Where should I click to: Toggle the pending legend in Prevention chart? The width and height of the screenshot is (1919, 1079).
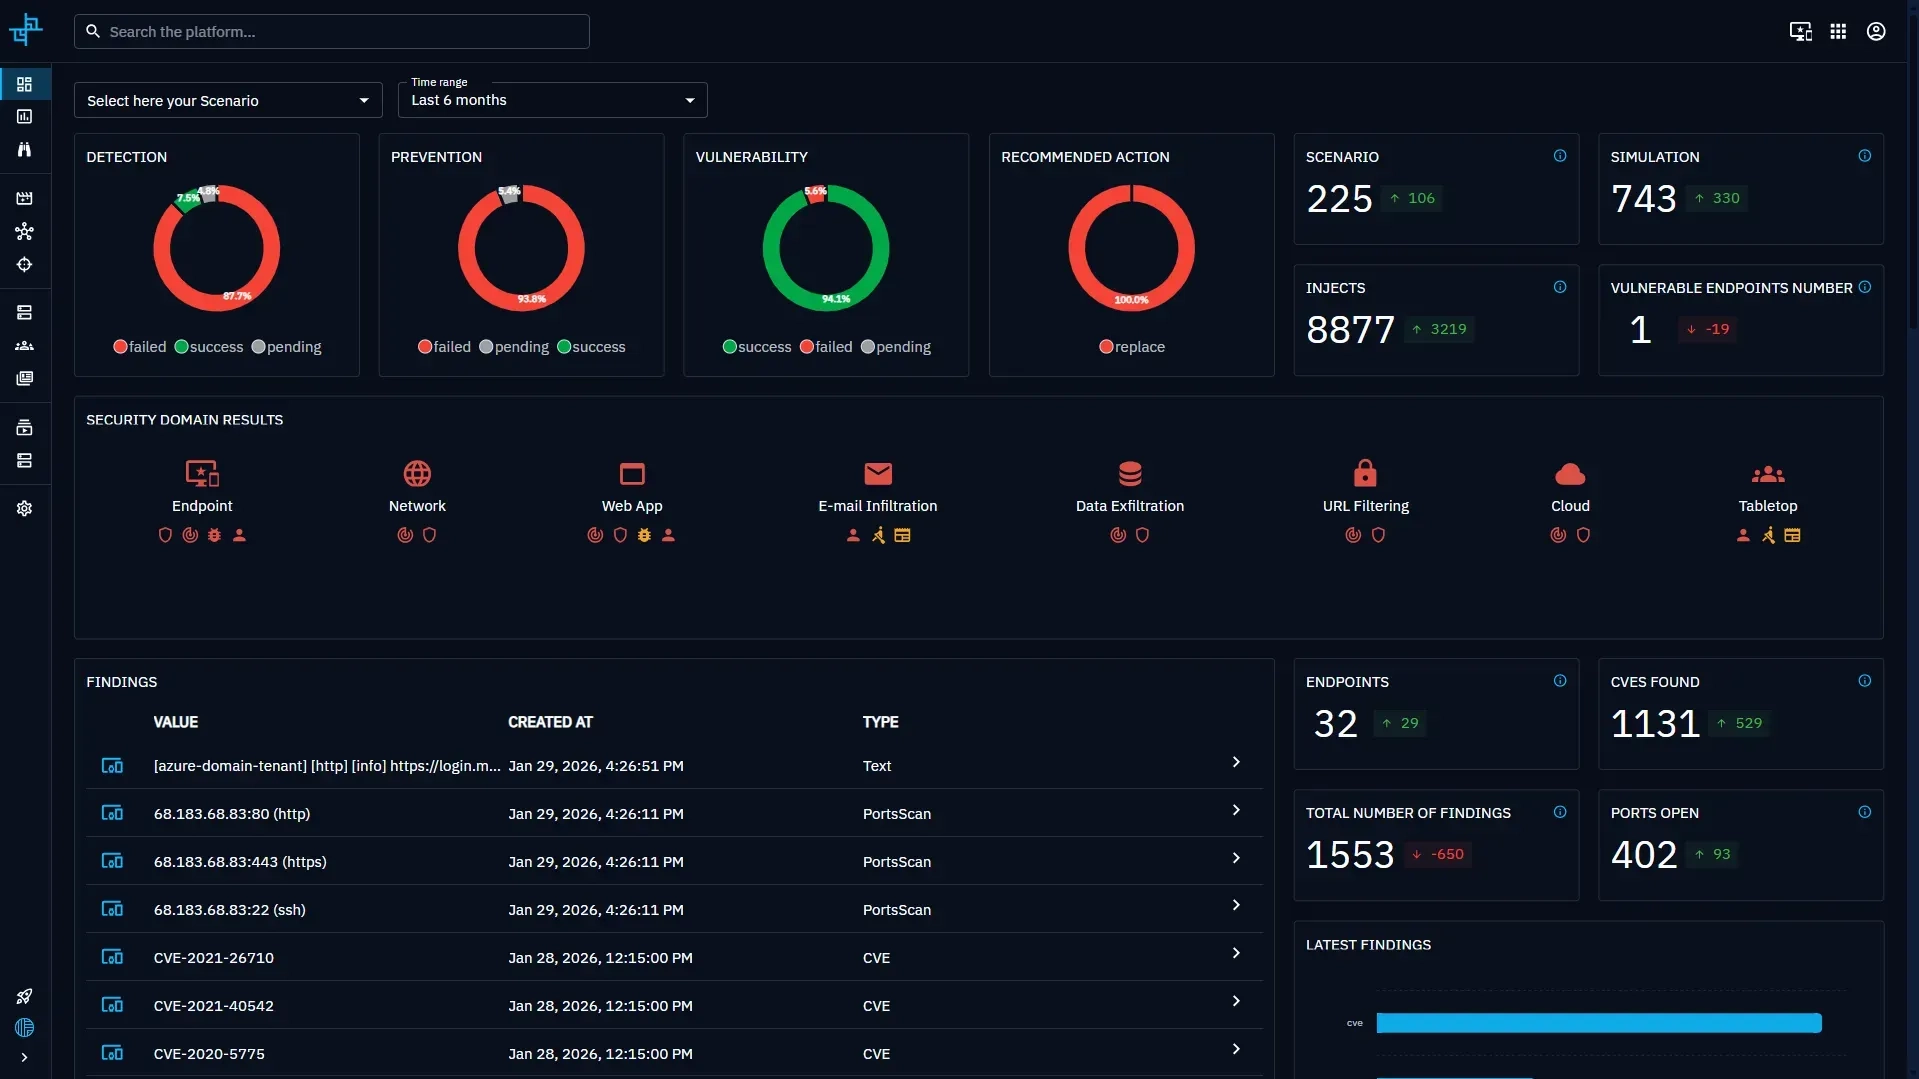point(513,347)
